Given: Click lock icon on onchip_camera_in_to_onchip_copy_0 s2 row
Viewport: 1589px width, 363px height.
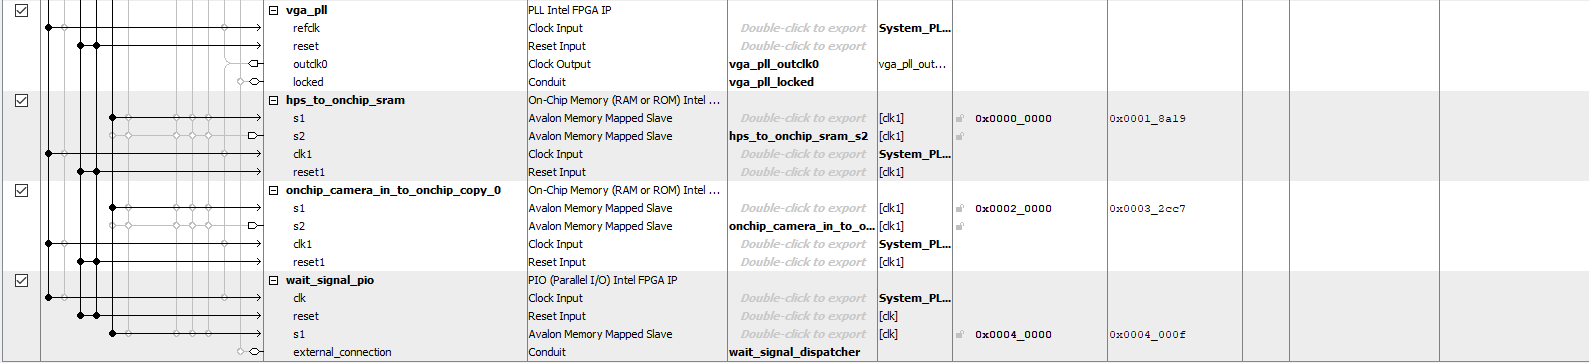Looking at the screenshot, I should [960, 226].
